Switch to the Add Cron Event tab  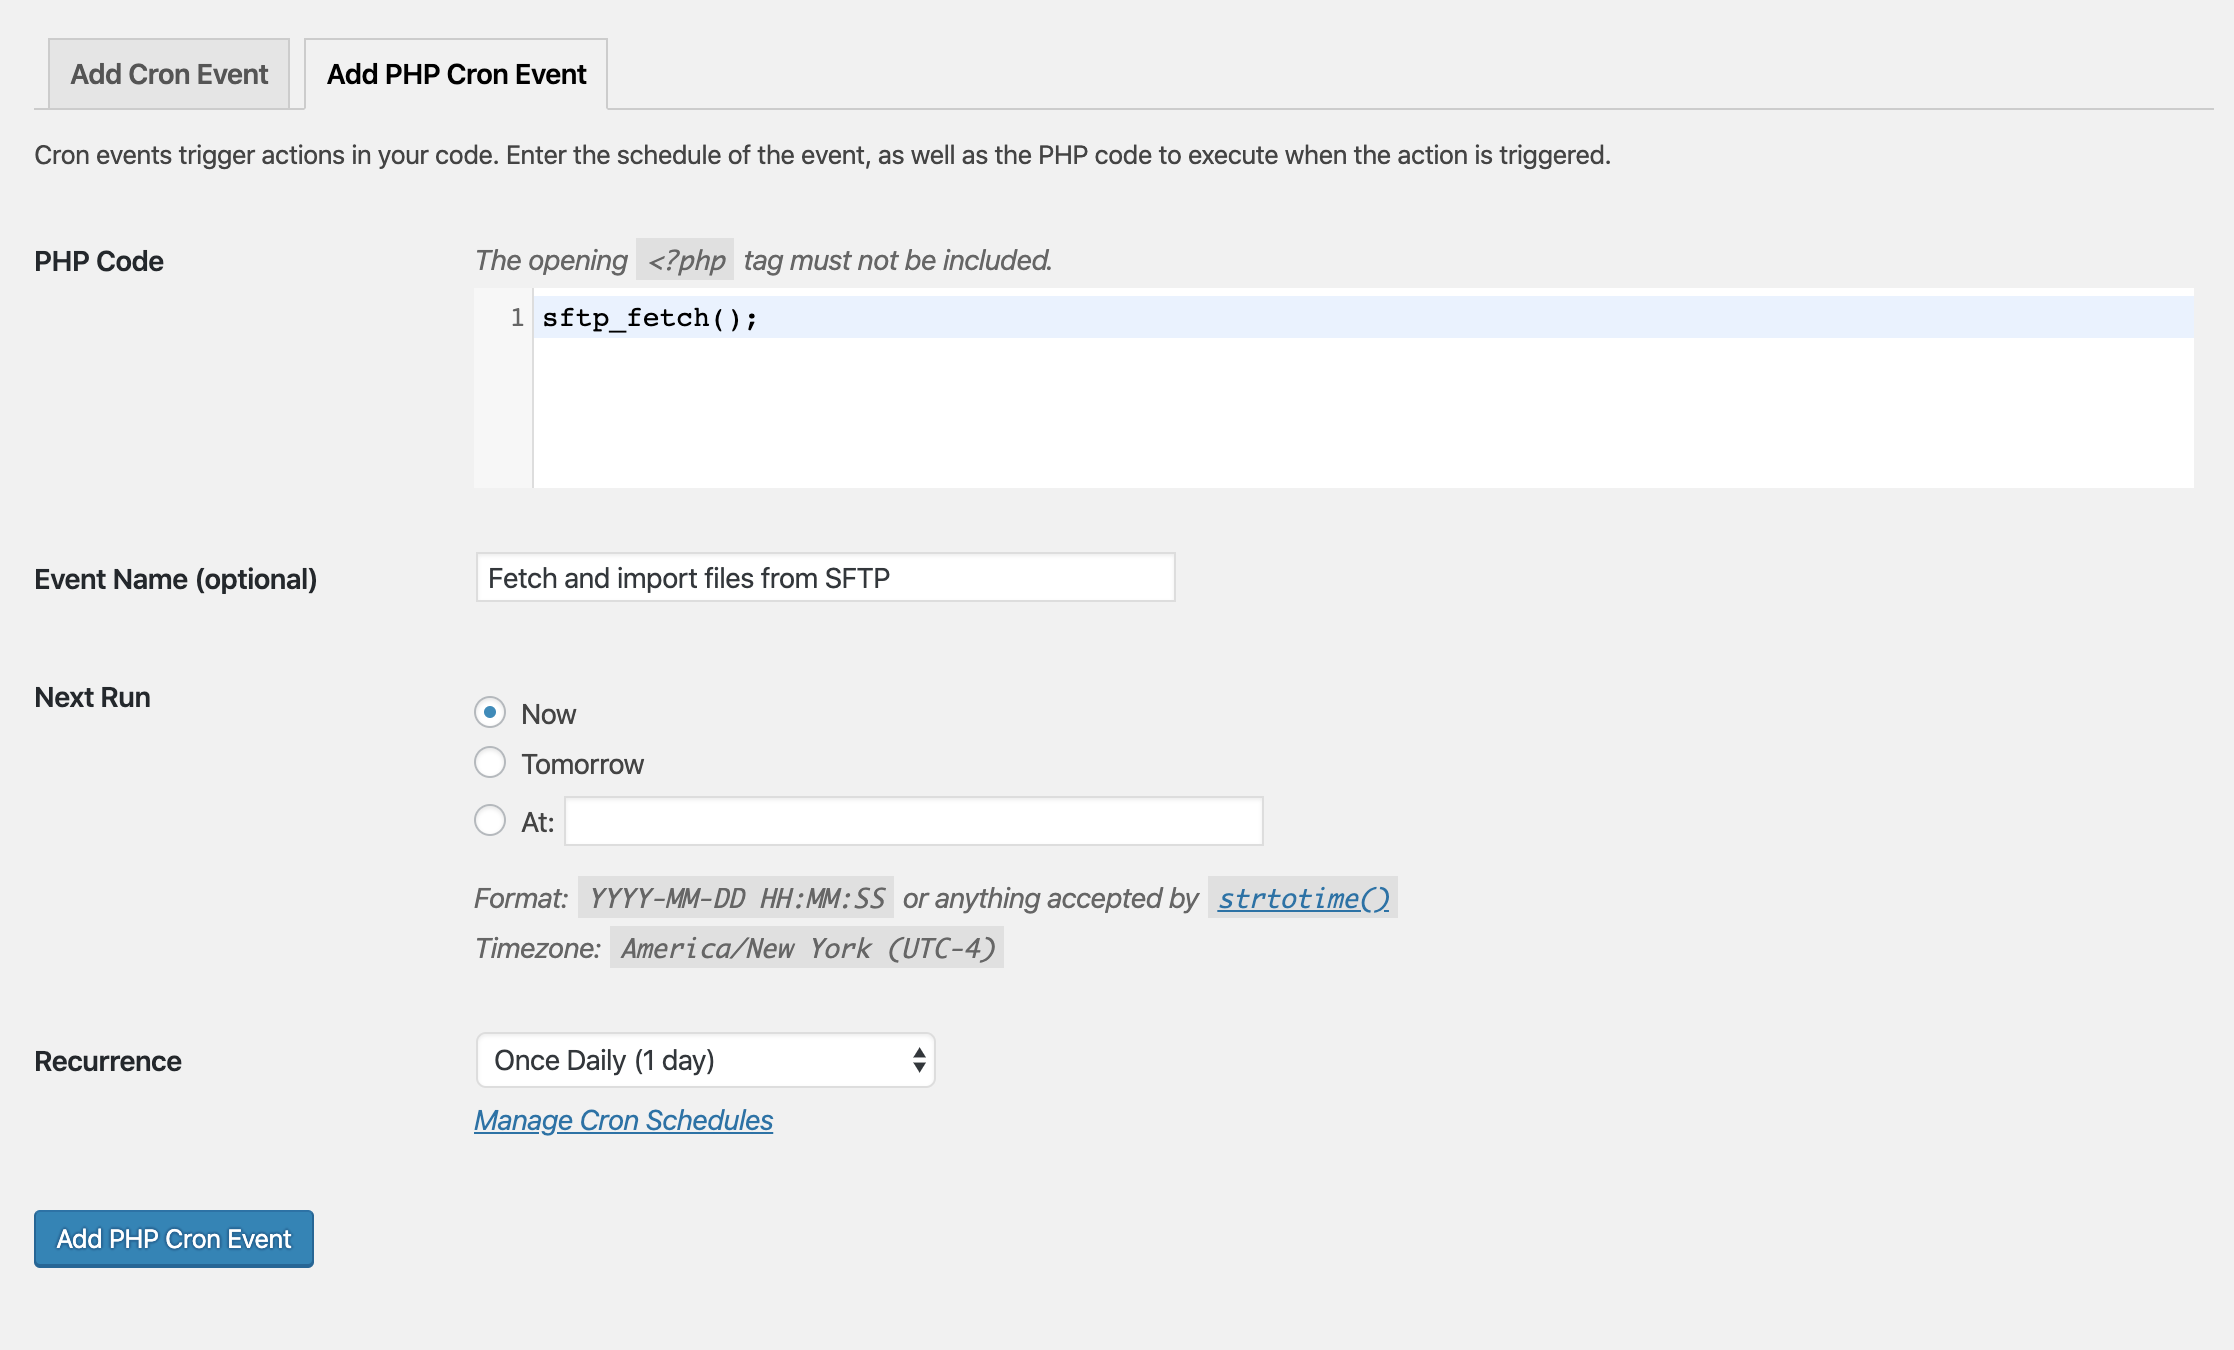[x=169, y=74]
